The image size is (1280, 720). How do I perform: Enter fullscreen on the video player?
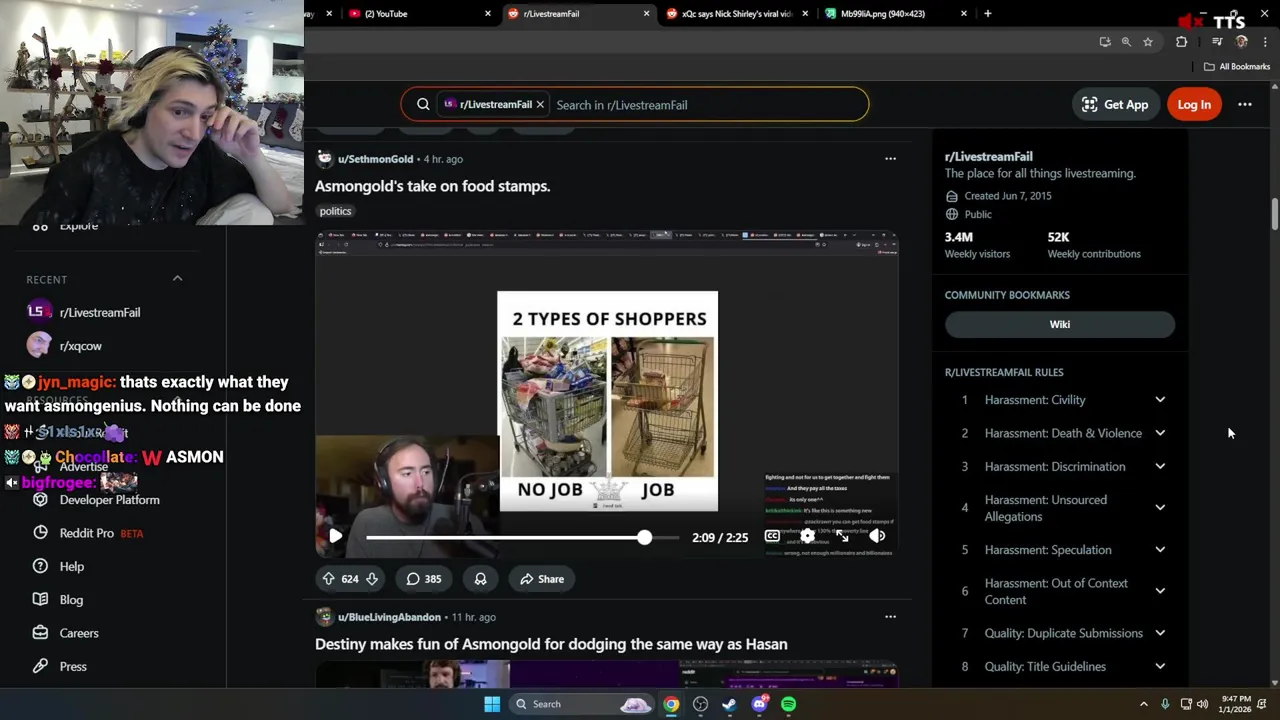842,537
